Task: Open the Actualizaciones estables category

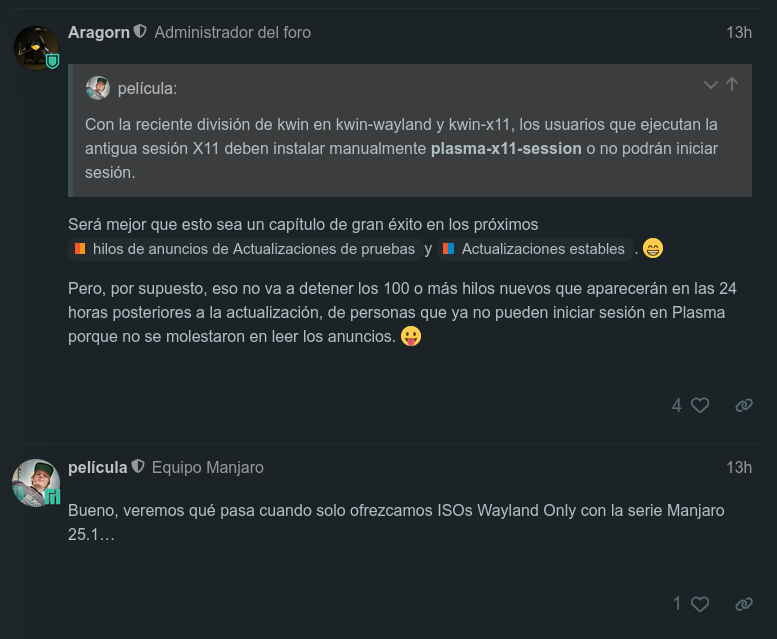Action: (535, 249)
